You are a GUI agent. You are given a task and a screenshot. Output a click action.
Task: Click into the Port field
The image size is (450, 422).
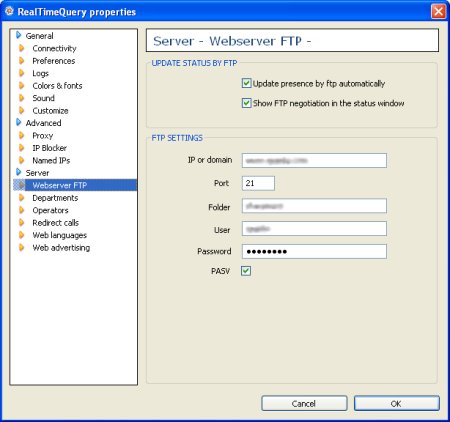(x=258, y=183)
